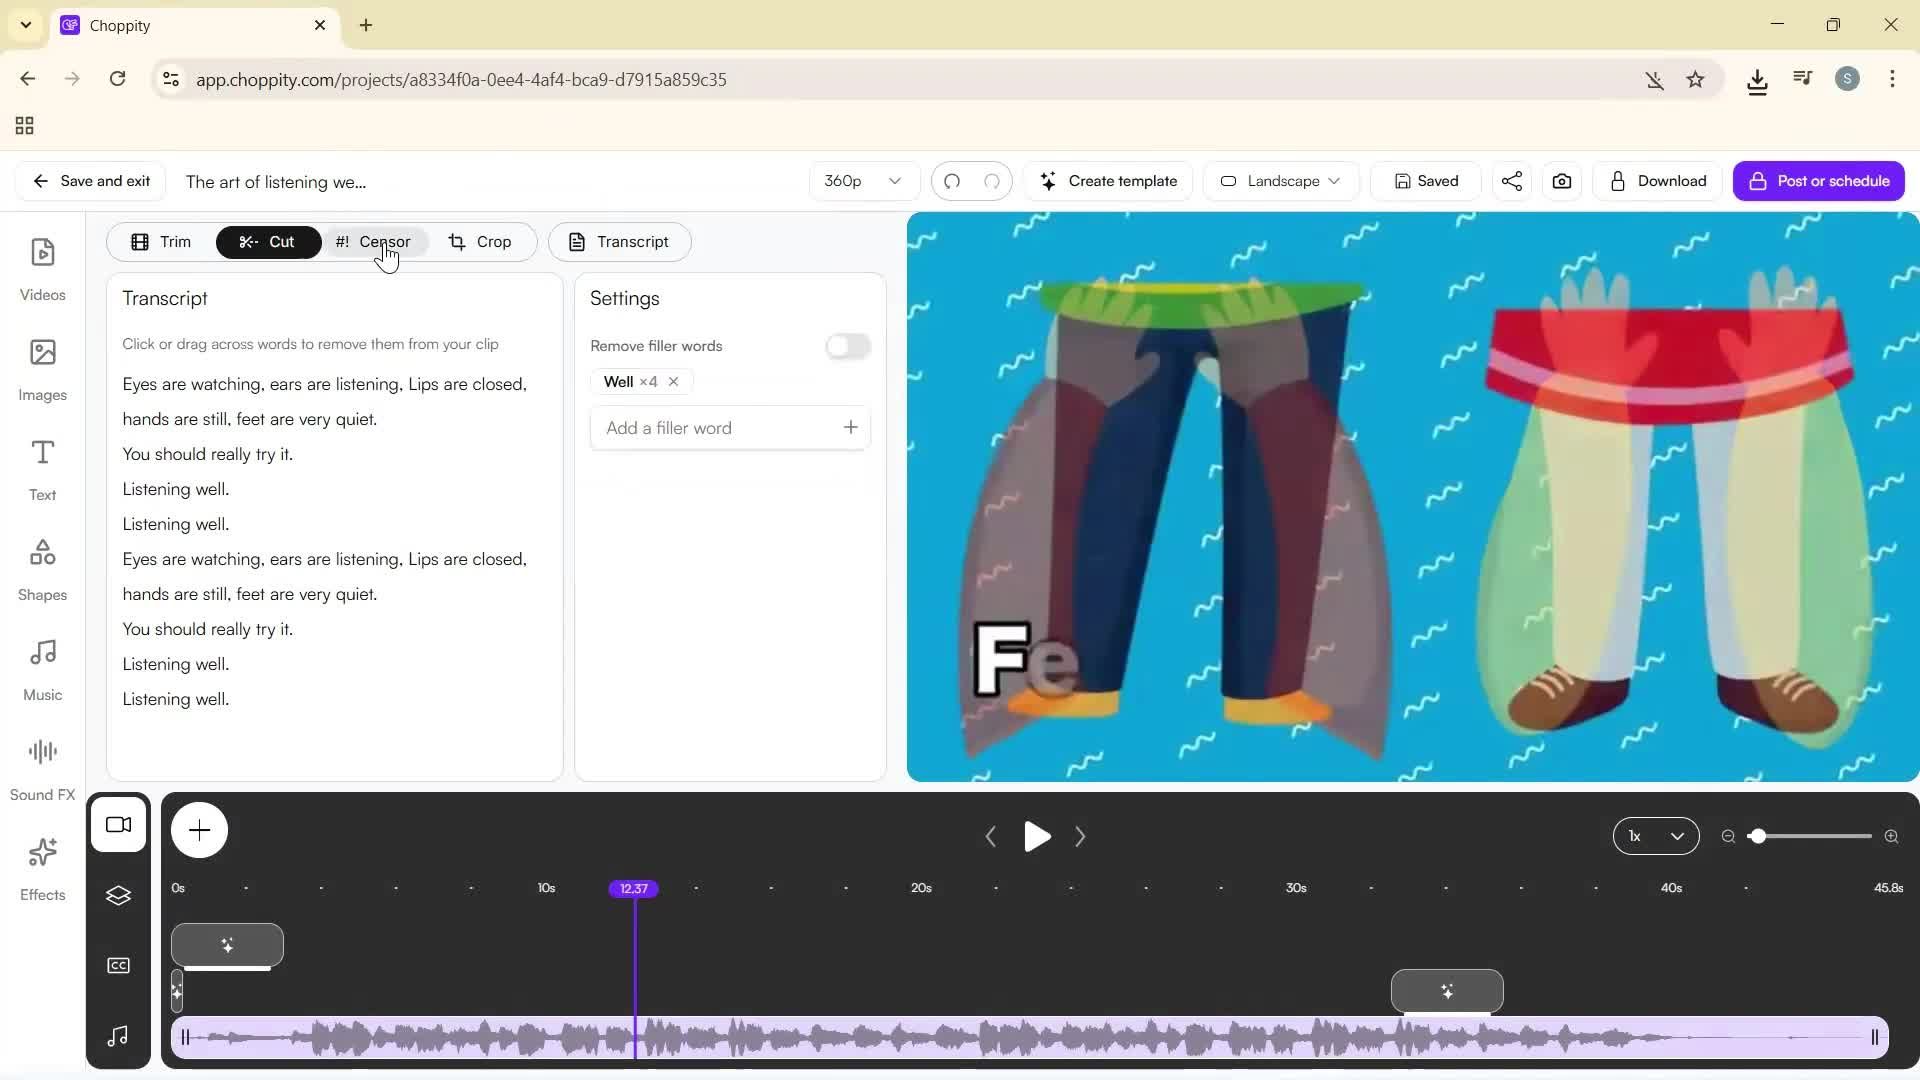The width and height of the screenshot is (1920, 1080).
Task: Select the Censor tool
Action: click(374, 241)
